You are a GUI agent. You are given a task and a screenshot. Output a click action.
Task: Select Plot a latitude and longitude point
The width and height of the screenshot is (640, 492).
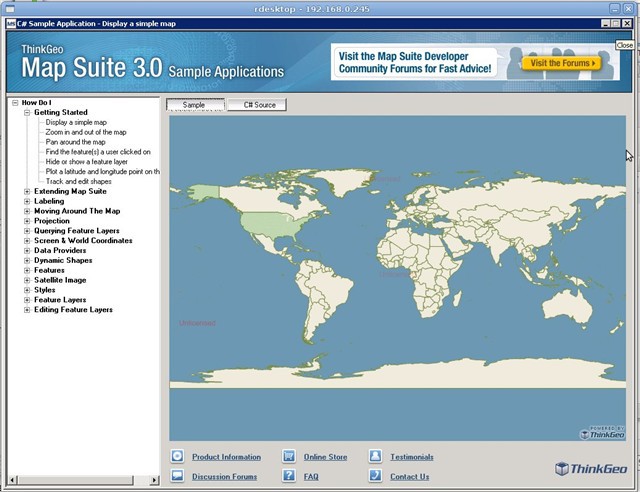(x=102, y=171)
